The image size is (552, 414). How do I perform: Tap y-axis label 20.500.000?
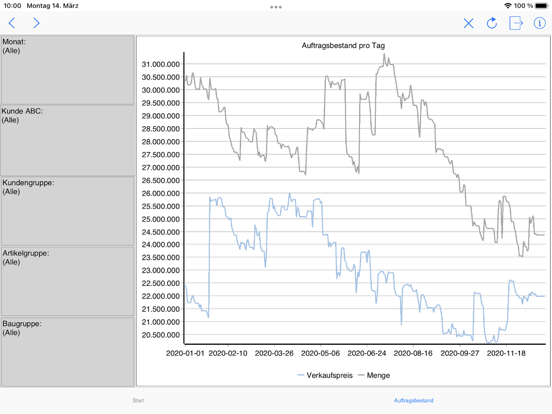pyautogui.click(x=161, y=335)
